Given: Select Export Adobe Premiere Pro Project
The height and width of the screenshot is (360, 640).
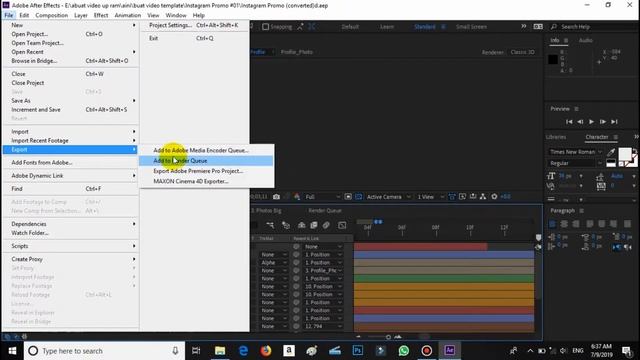Looking at the screenshot, I should click(206, 171).
